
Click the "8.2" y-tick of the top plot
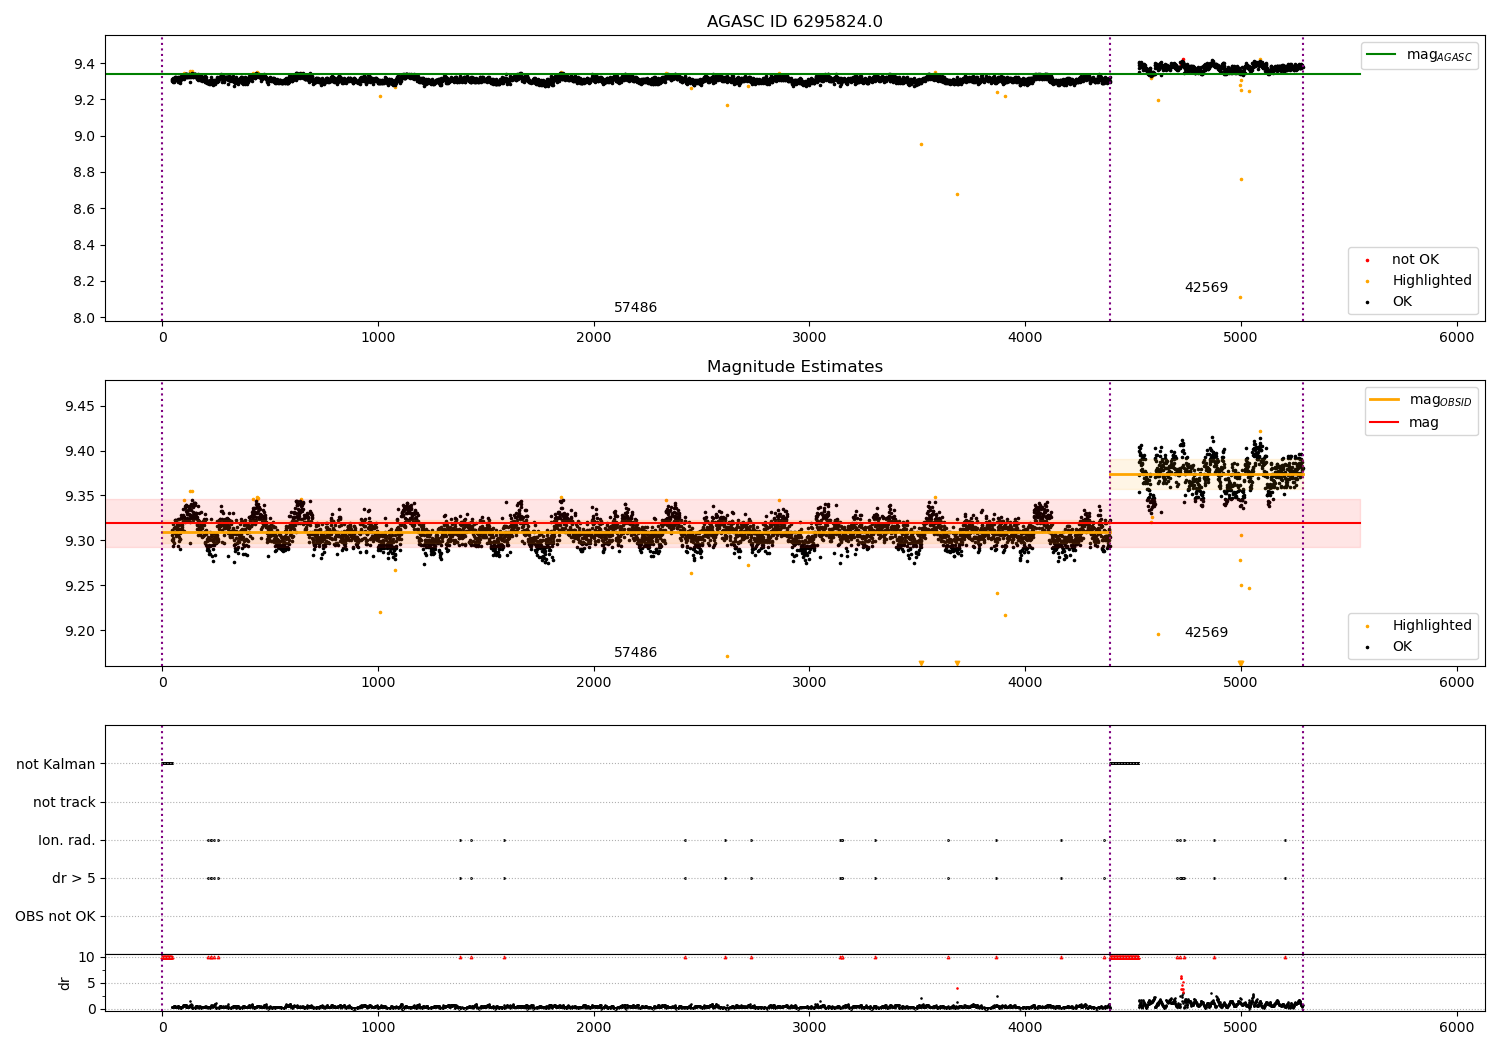[x=85, y=282]
